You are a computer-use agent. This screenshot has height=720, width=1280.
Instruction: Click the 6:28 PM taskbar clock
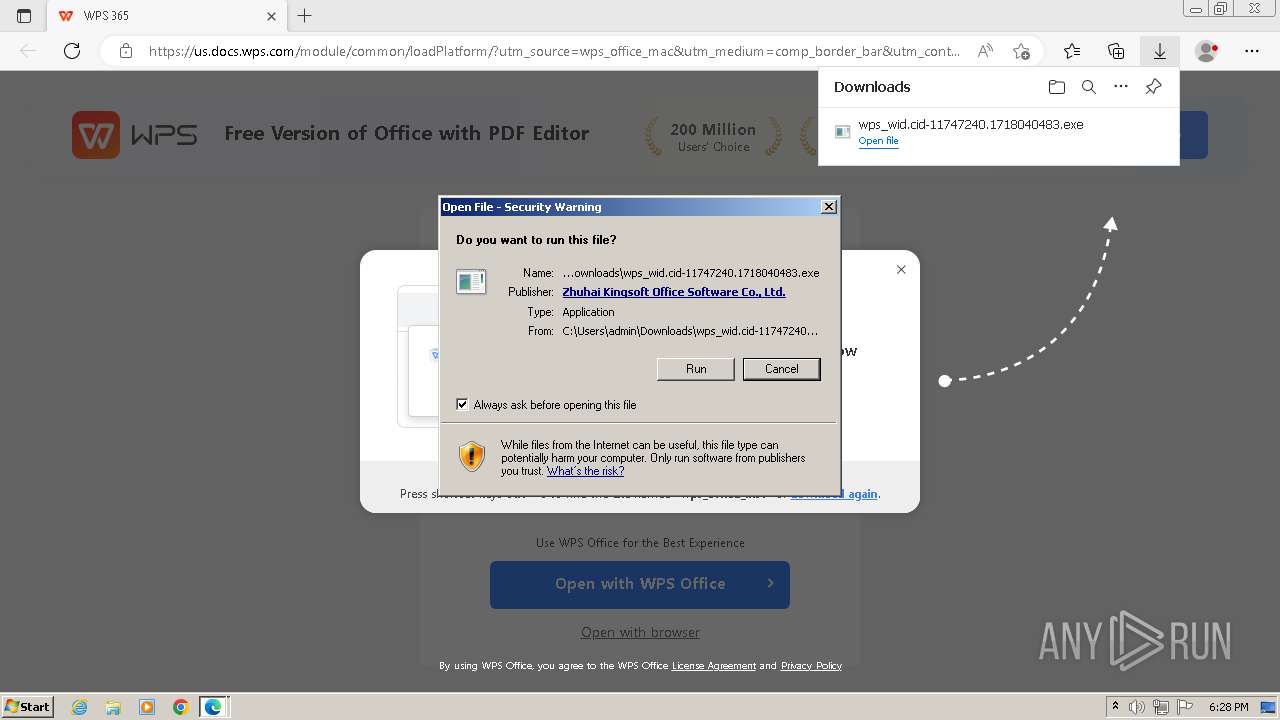tap(1228, 707)
